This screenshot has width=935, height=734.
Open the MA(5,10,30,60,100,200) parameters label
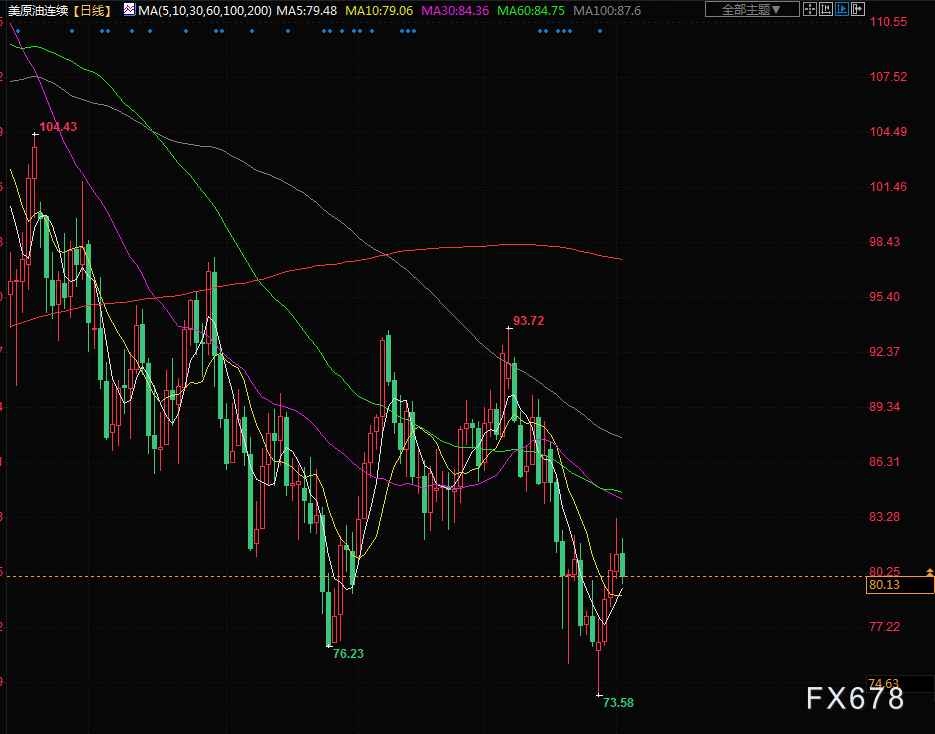coord(205,11)
